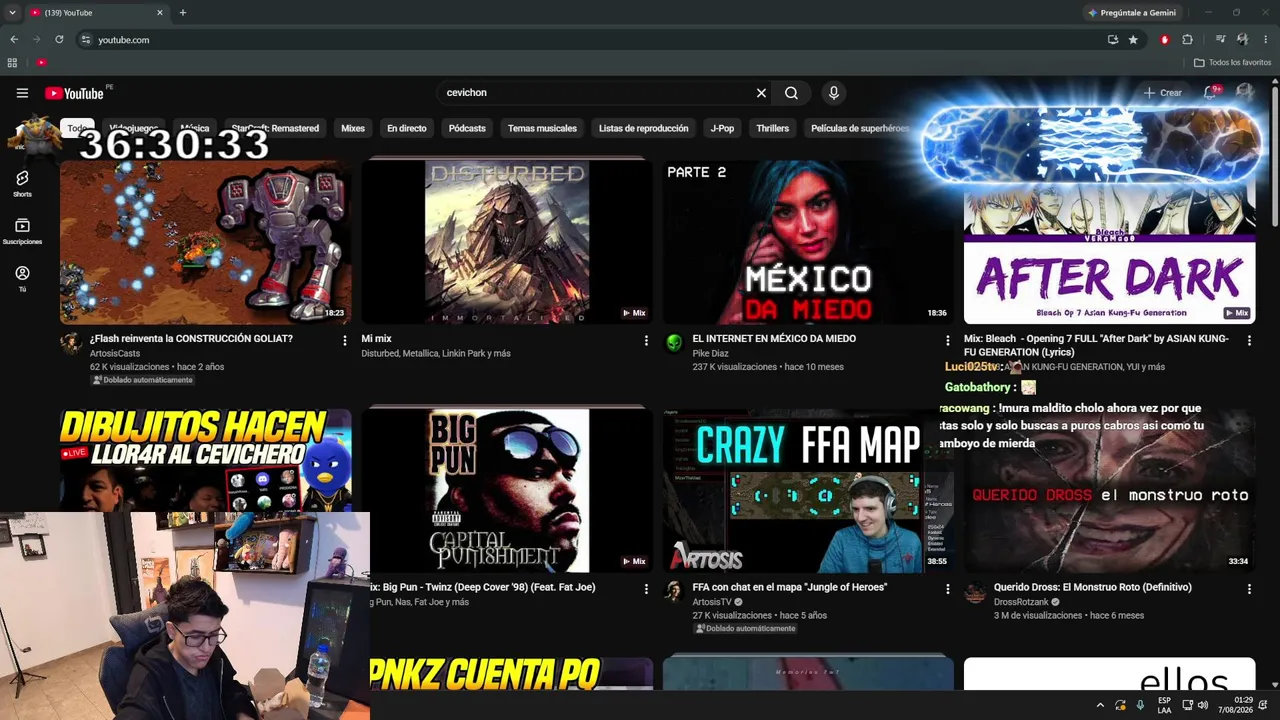
Task: Select the Pódcasts filter chip
Action: tap(467, 128)
